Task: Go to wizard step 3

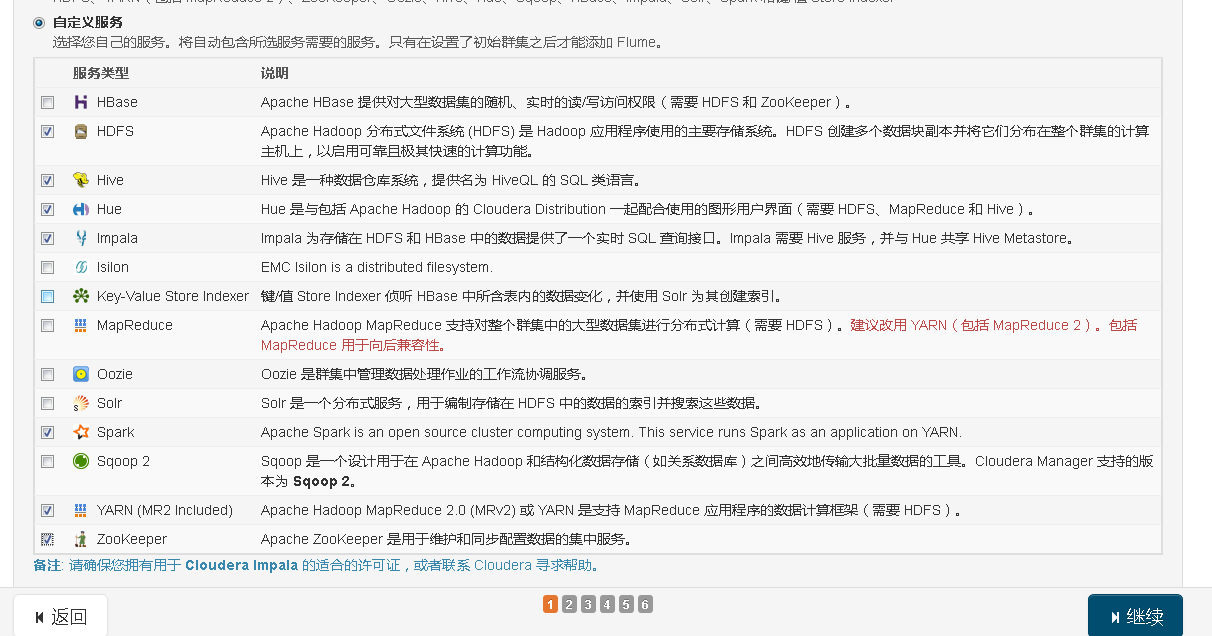Action: click(588, 604)
